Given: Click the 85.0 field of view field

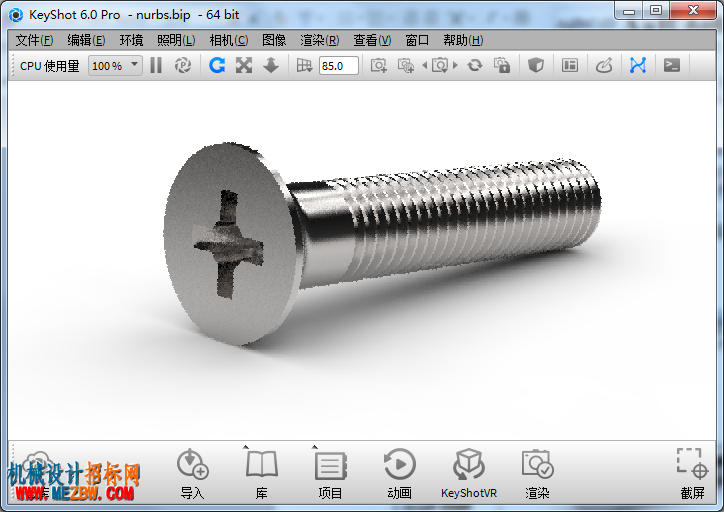Looking at the screenshot, I should coord(338,66).
